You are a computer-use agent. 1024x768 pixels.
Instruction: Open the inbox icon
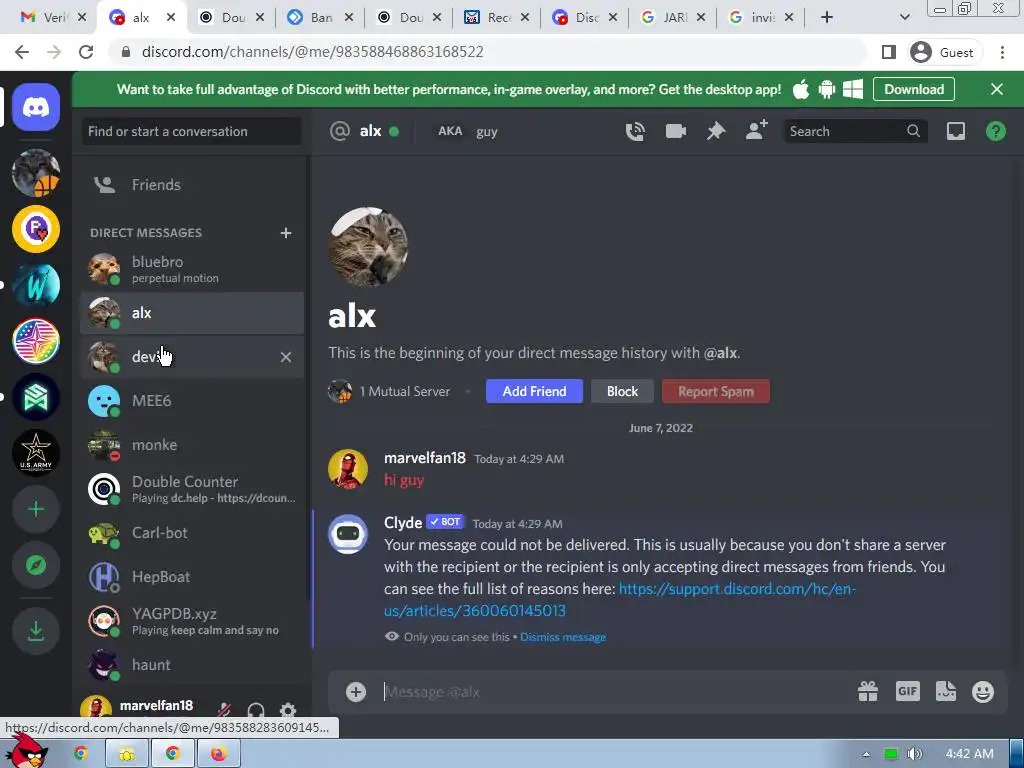pyautogui.click(x=955, y=131)
